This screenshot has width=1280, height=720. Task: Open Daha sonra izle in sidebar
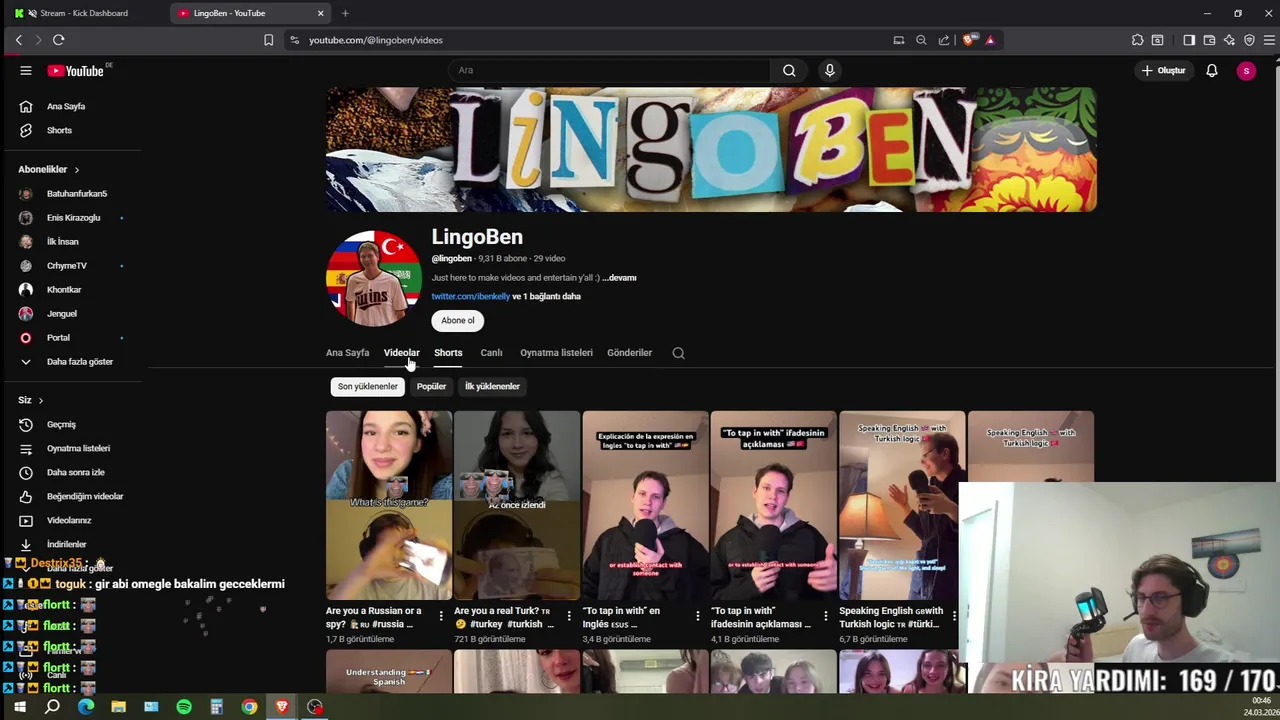pos(75,472)
